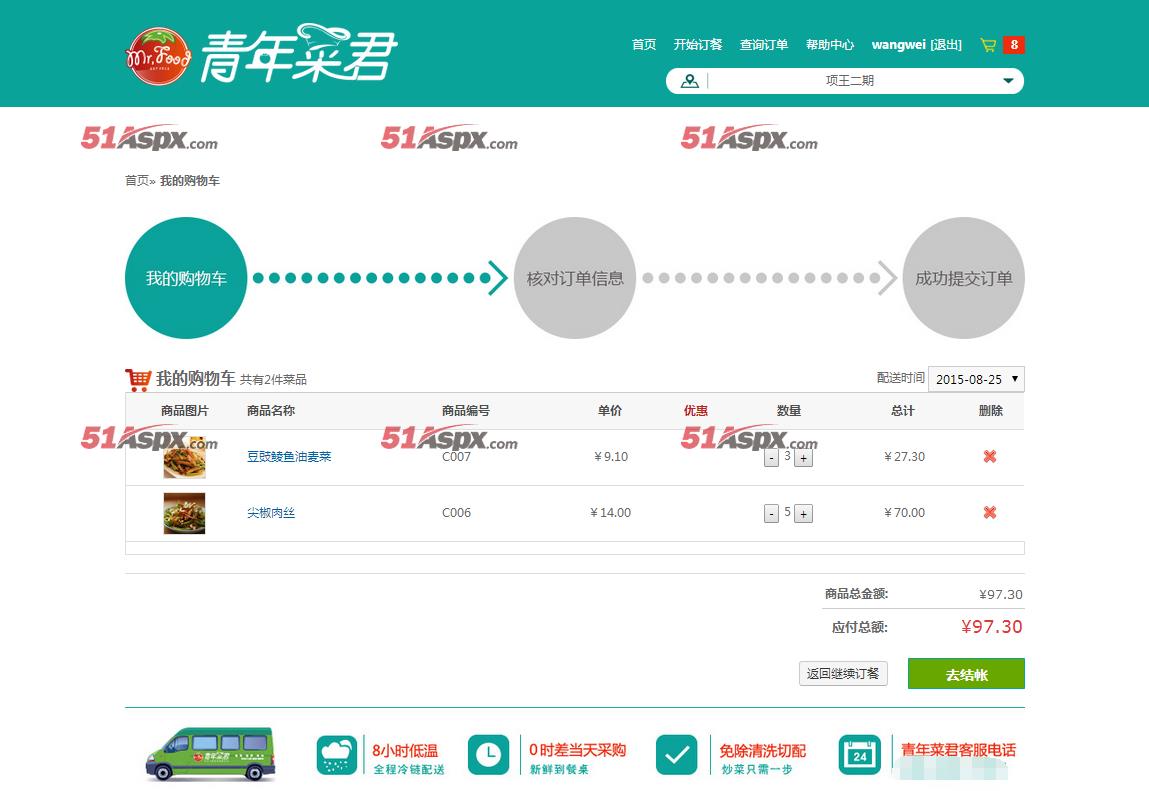Click the green 去结帐 checkout button
This screenshot has width=1149, height=791.
(x=966, y=674)
